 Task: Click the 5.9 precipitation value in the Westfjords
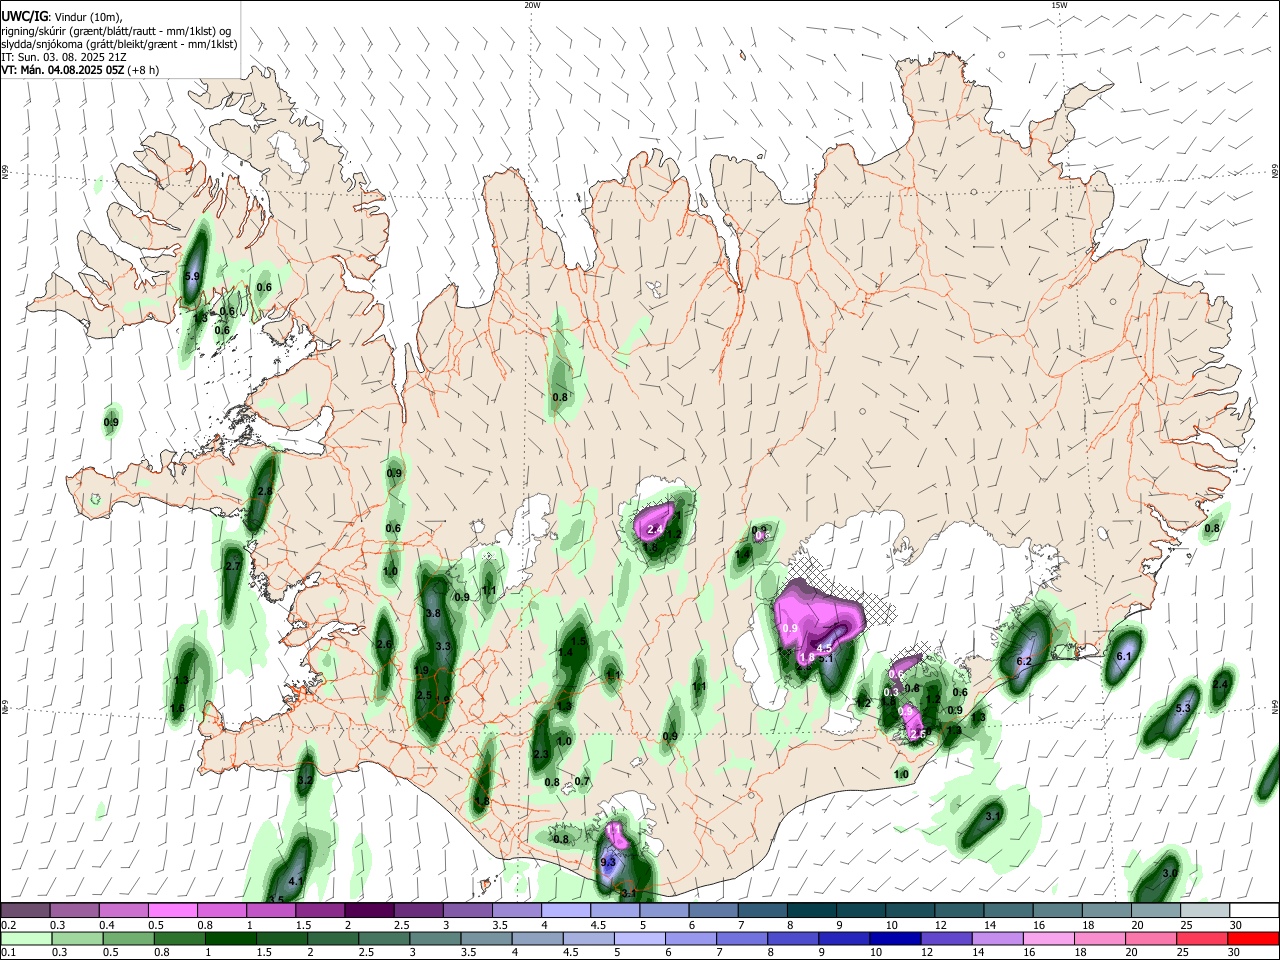193,276
